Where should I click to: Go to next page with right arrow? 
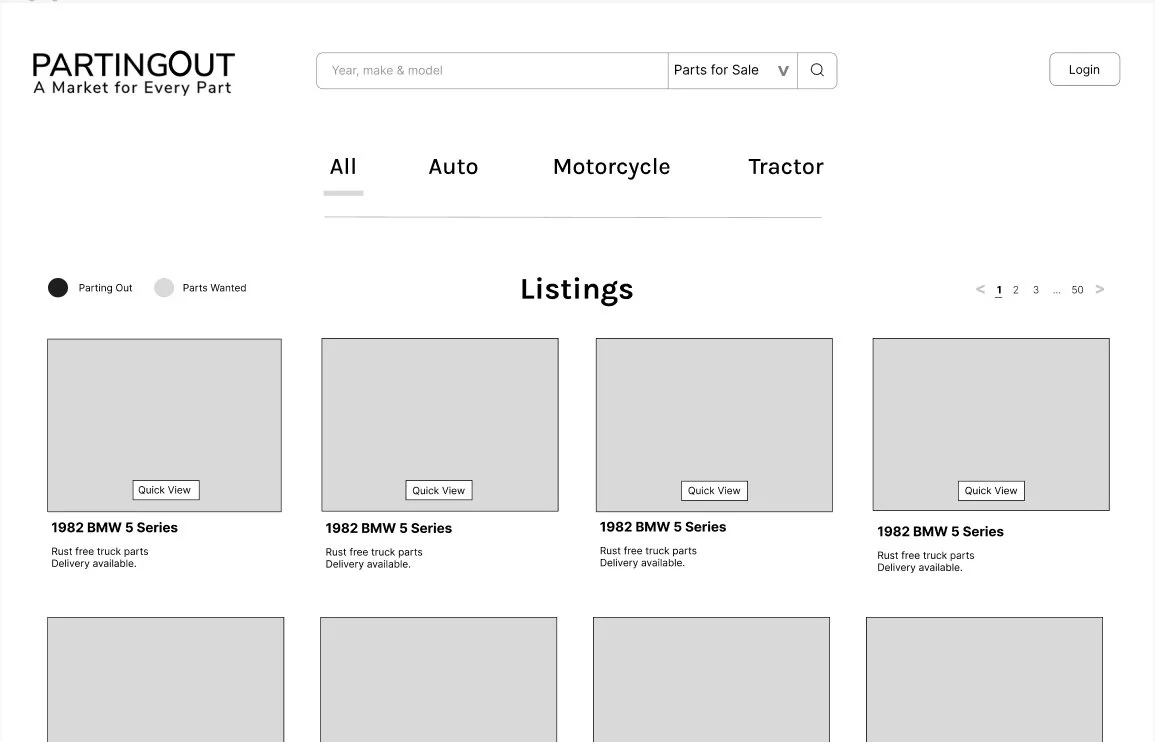pos(1100,290)
